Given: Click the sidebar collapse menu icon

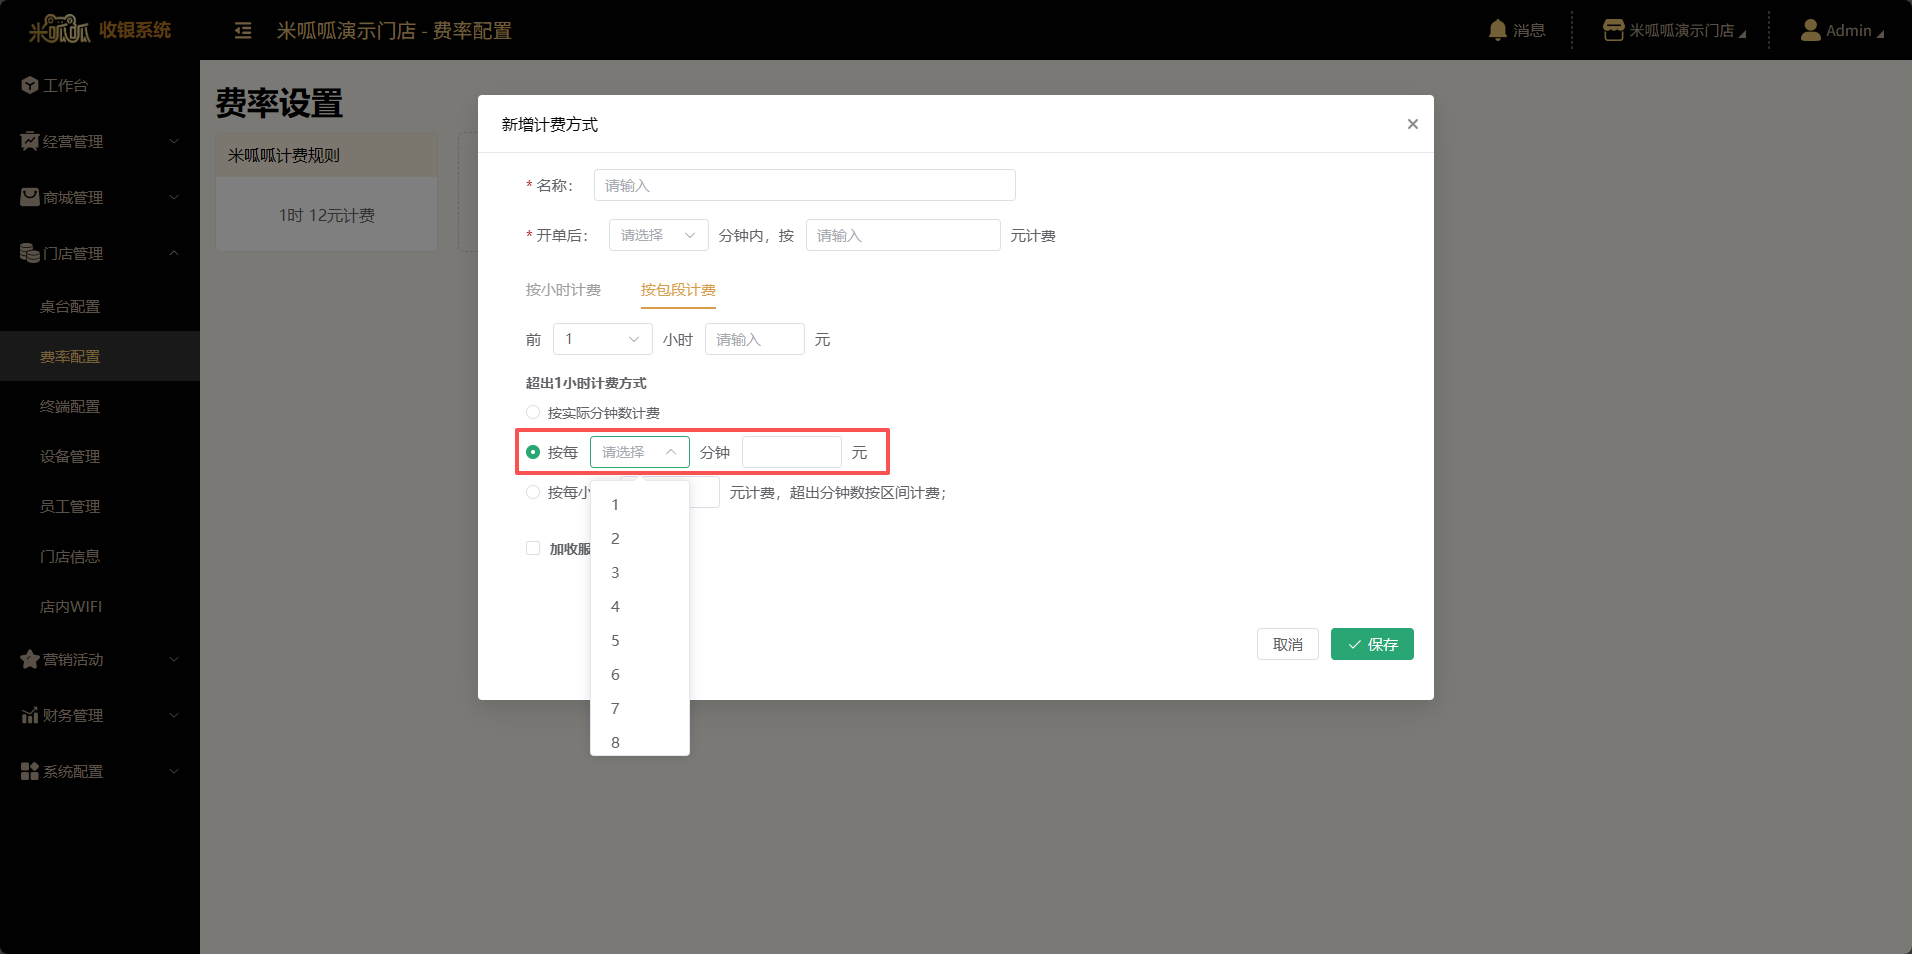Looking at the screenshot, I should point(243,31).
